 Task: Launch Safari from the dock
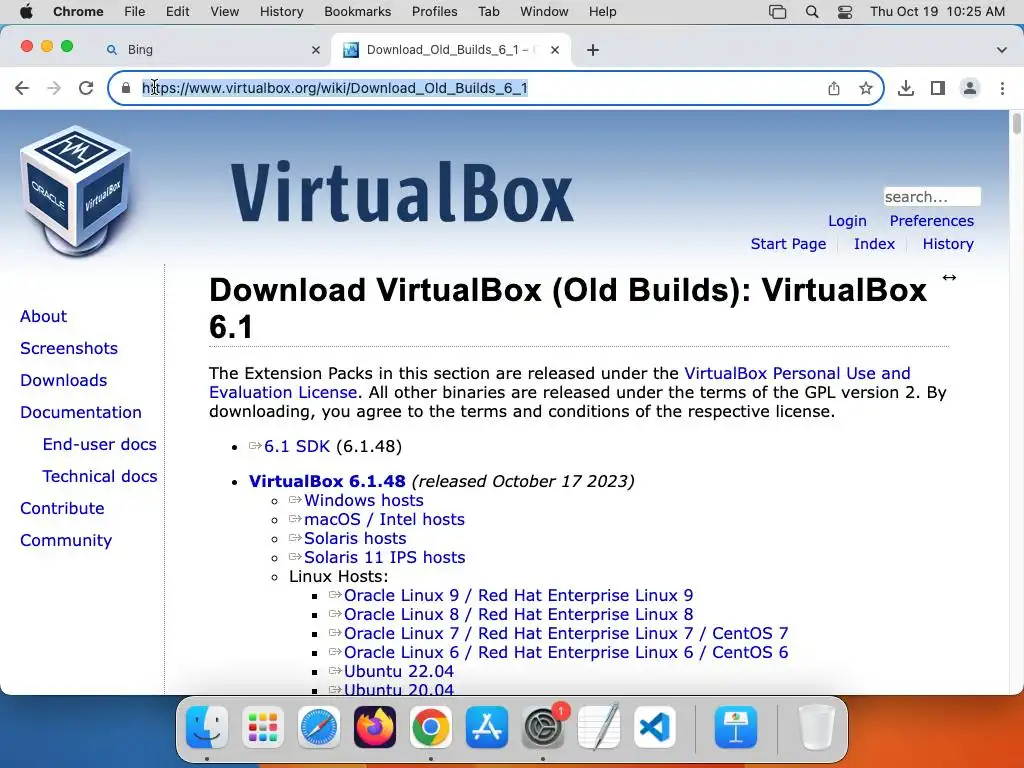point(319,727)
